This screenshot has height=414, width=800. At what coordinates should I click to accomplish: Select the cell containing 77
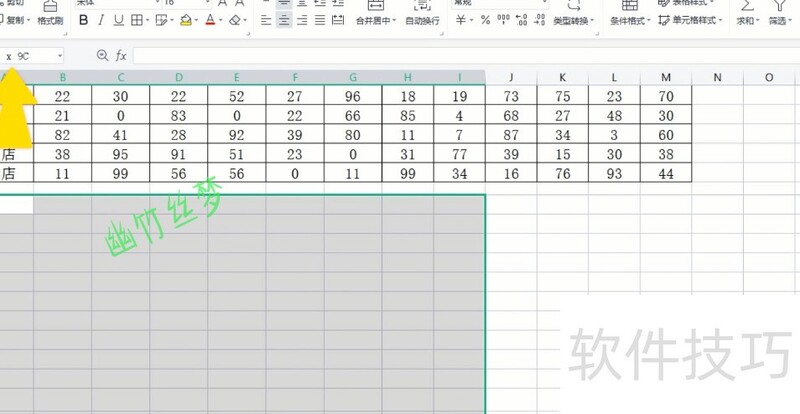click(460, 154)
